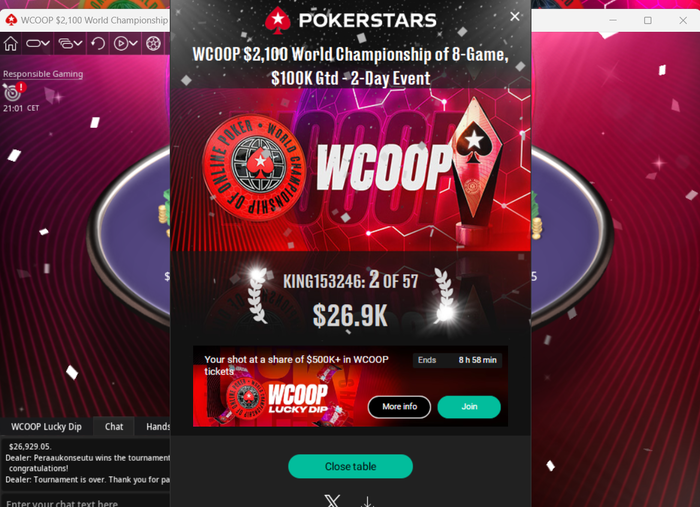This screenshot has height=507, width=700.
Task: Click the refresh arrow icon in toolbar
Action: pyautogui.click(x=98, y=43)
